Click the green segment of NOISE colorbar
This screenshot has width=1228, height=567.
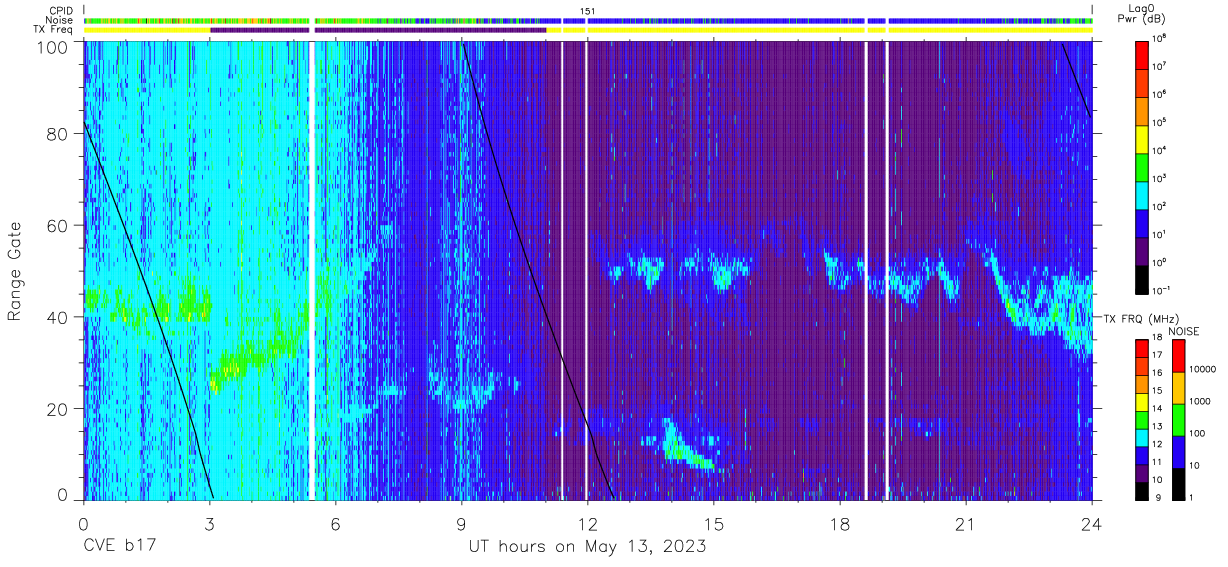pyautogui.click(x=1179, y=419)
